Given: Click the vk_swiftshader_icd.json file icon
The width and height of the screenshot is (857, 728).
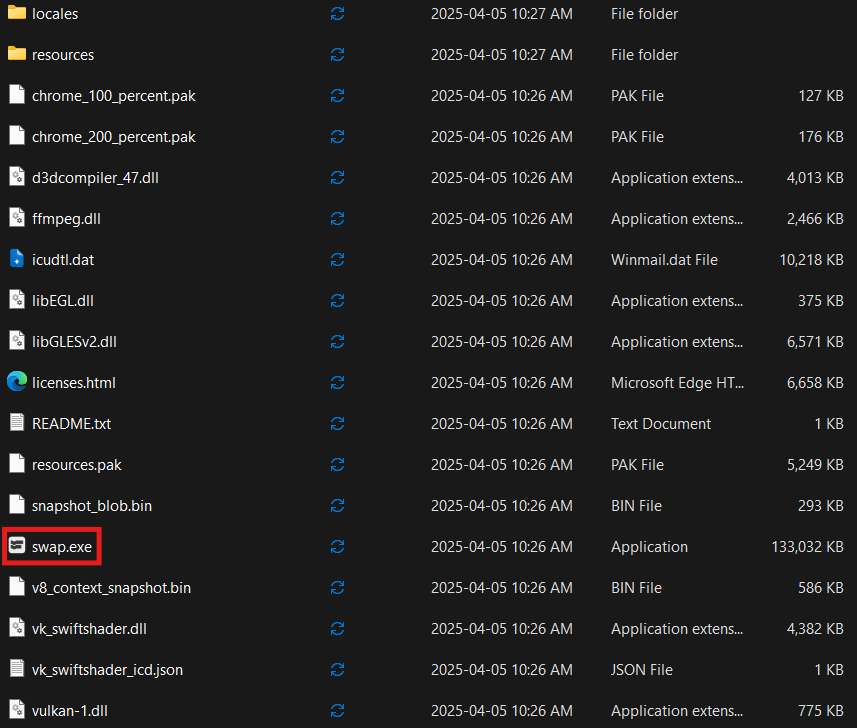Looking at the screenshot, I should pyautogui.click(x=17, y=668).
